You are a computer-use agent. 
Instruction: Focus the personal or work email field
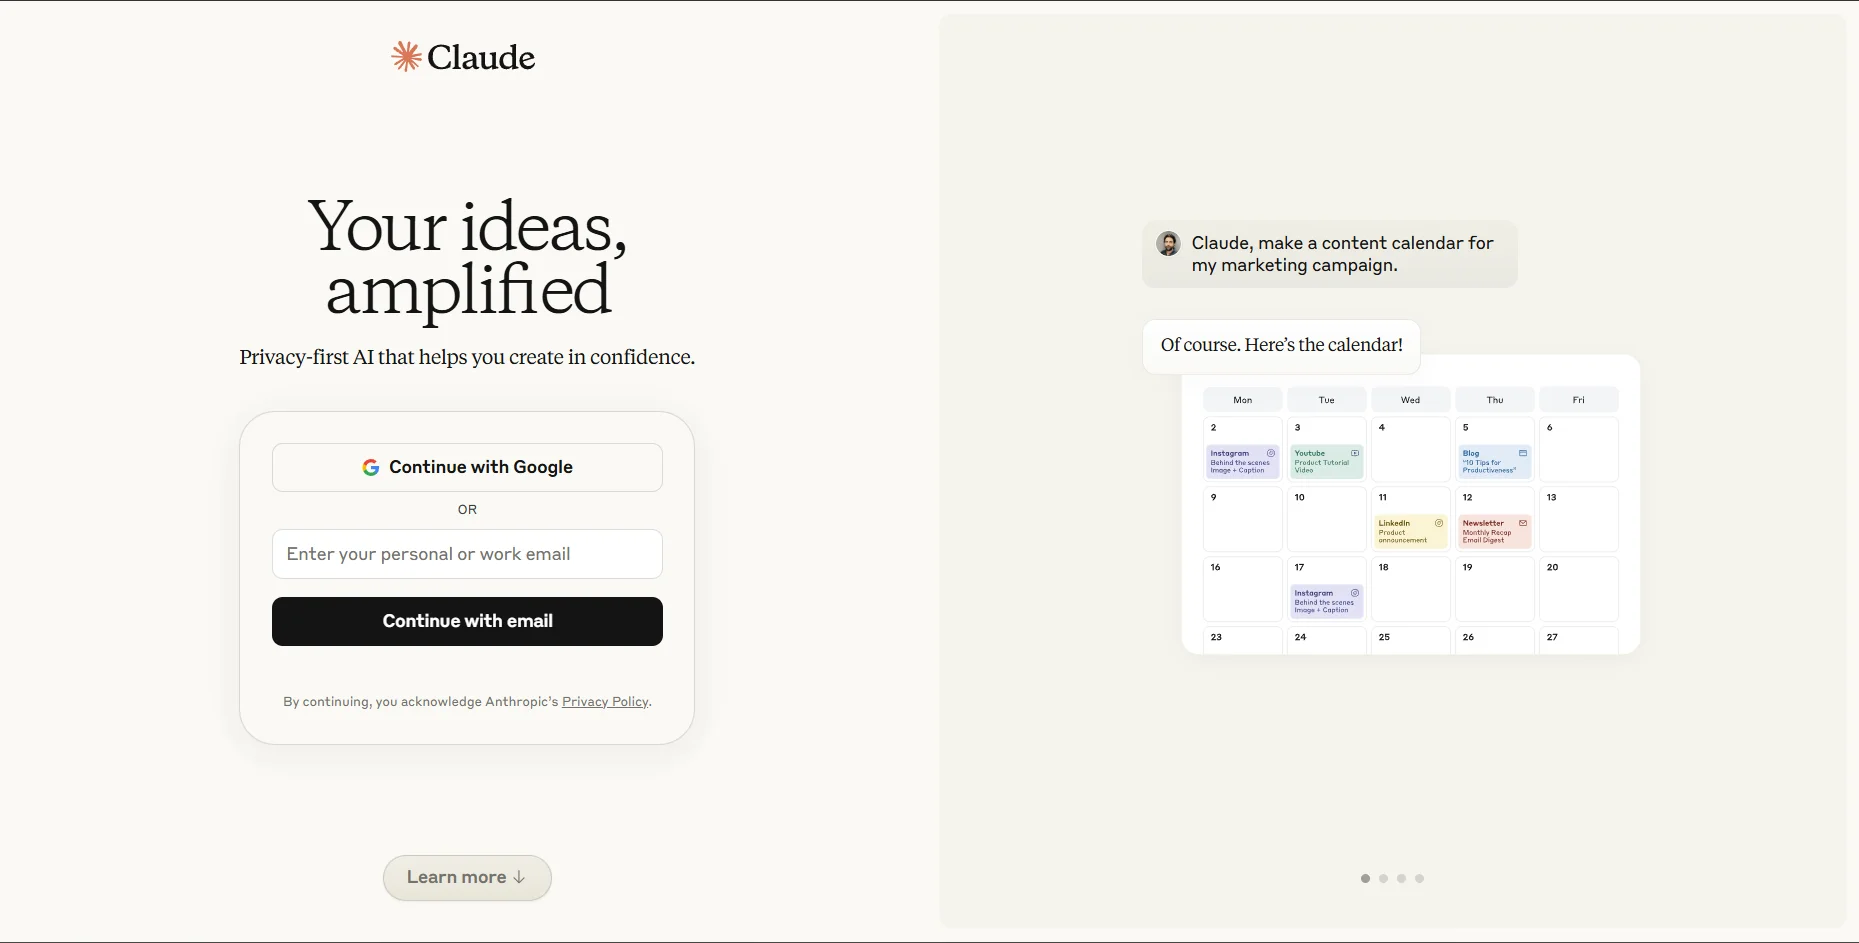click(x=467, y=554)
